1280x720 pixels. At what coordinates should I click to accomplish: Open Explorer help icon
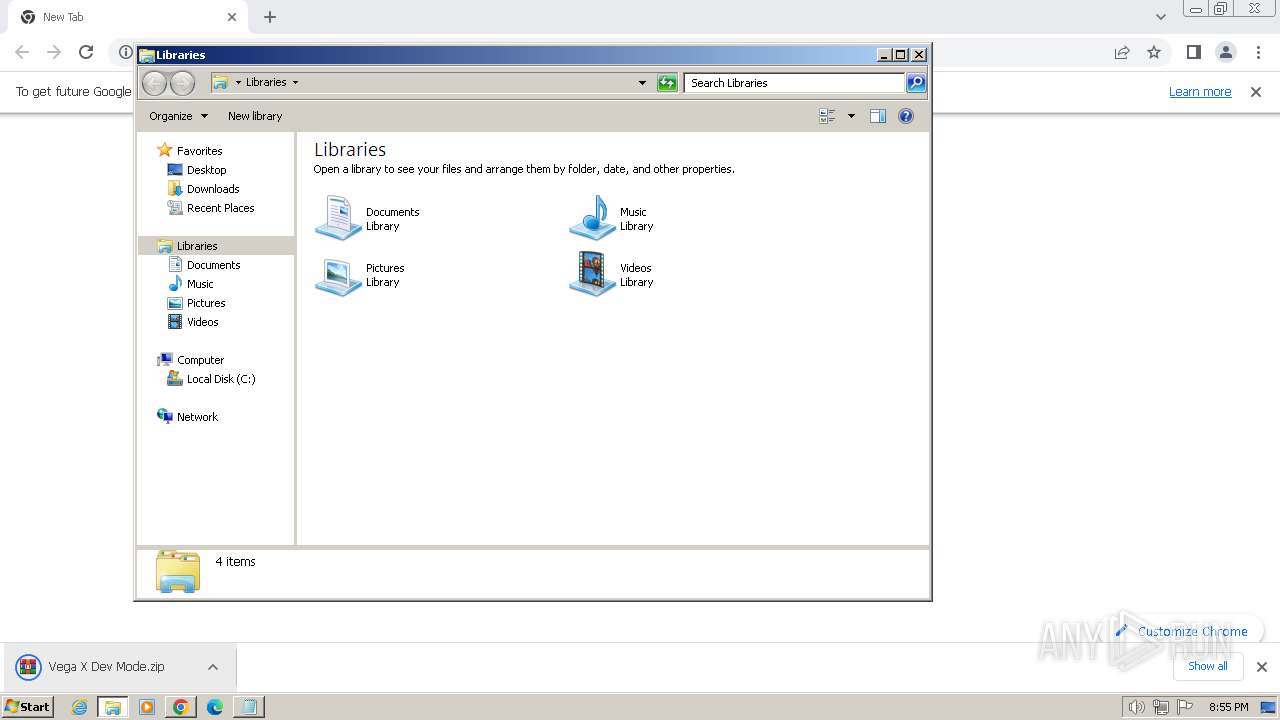pos(906,116)
